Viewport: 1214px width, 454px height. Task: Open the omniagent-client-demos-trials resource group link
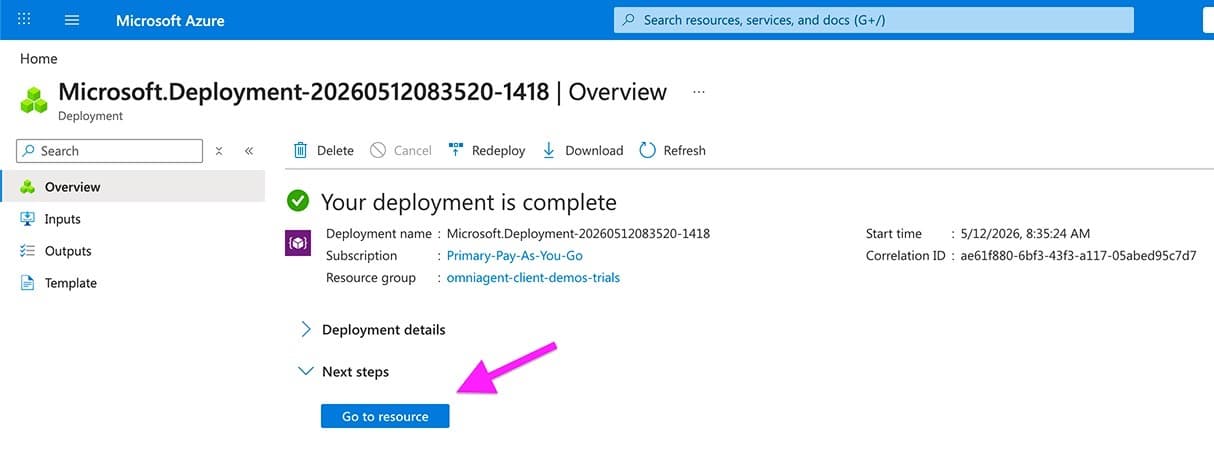tap(533, 277)
